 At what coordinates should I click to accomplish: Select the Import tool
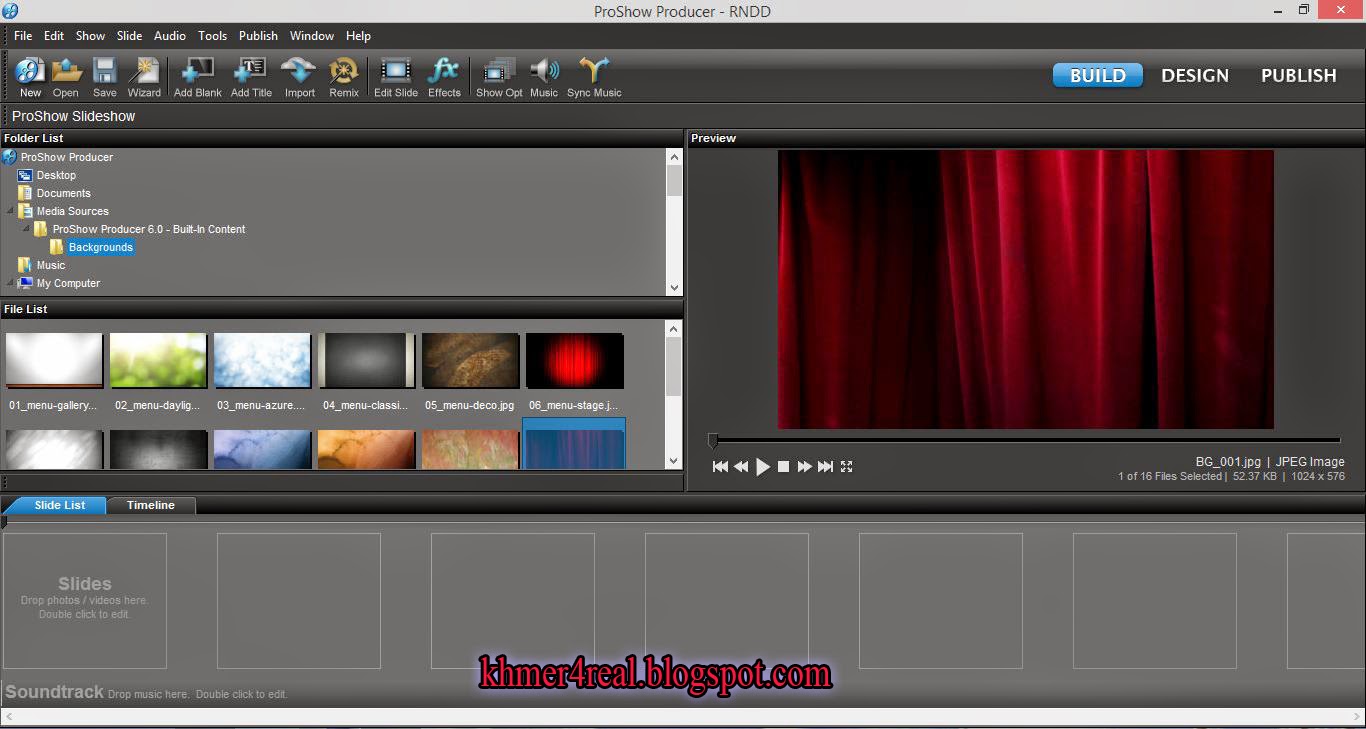click(x=299, y=75)
